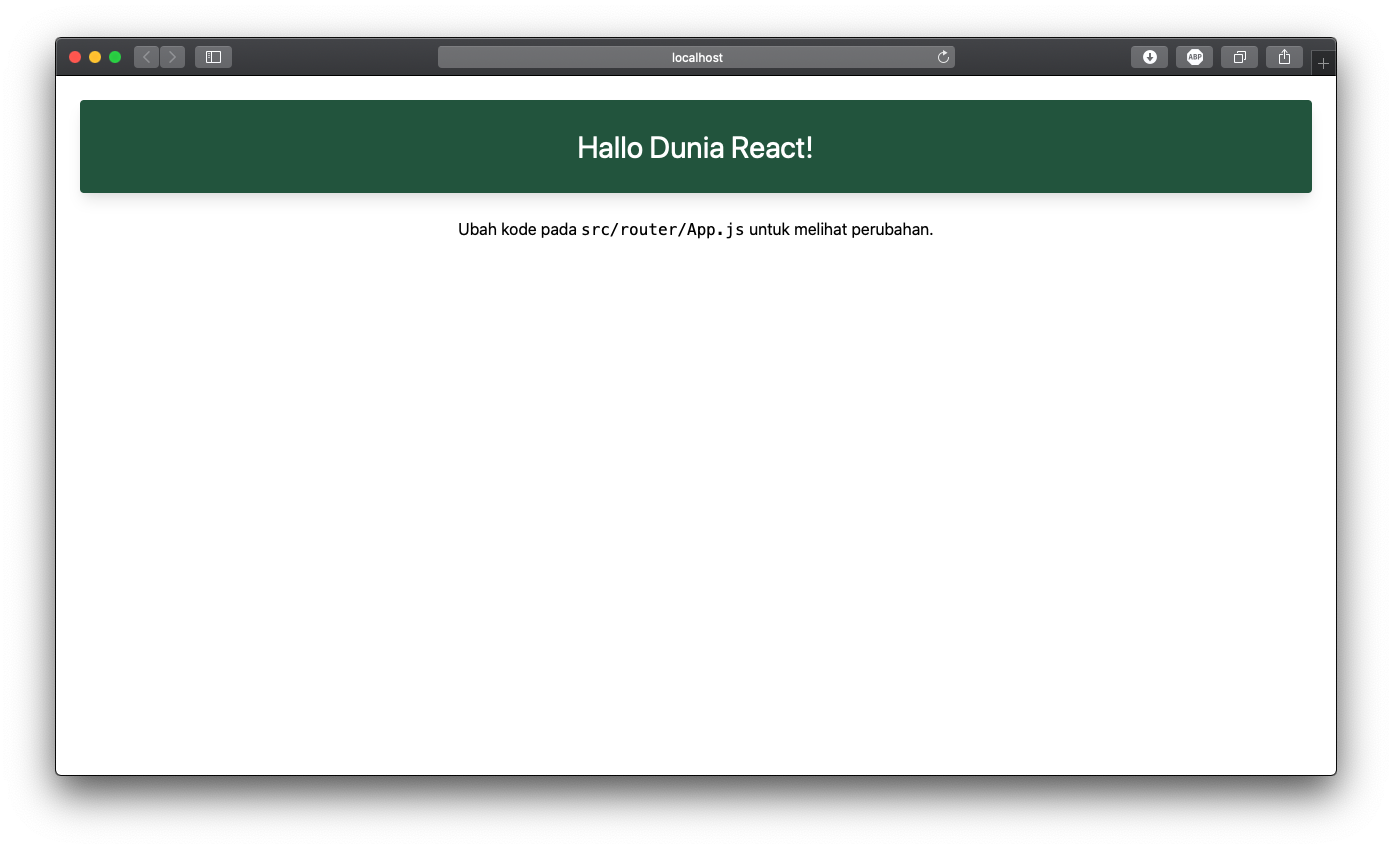Show all open tabs overview

[1239, 57]
